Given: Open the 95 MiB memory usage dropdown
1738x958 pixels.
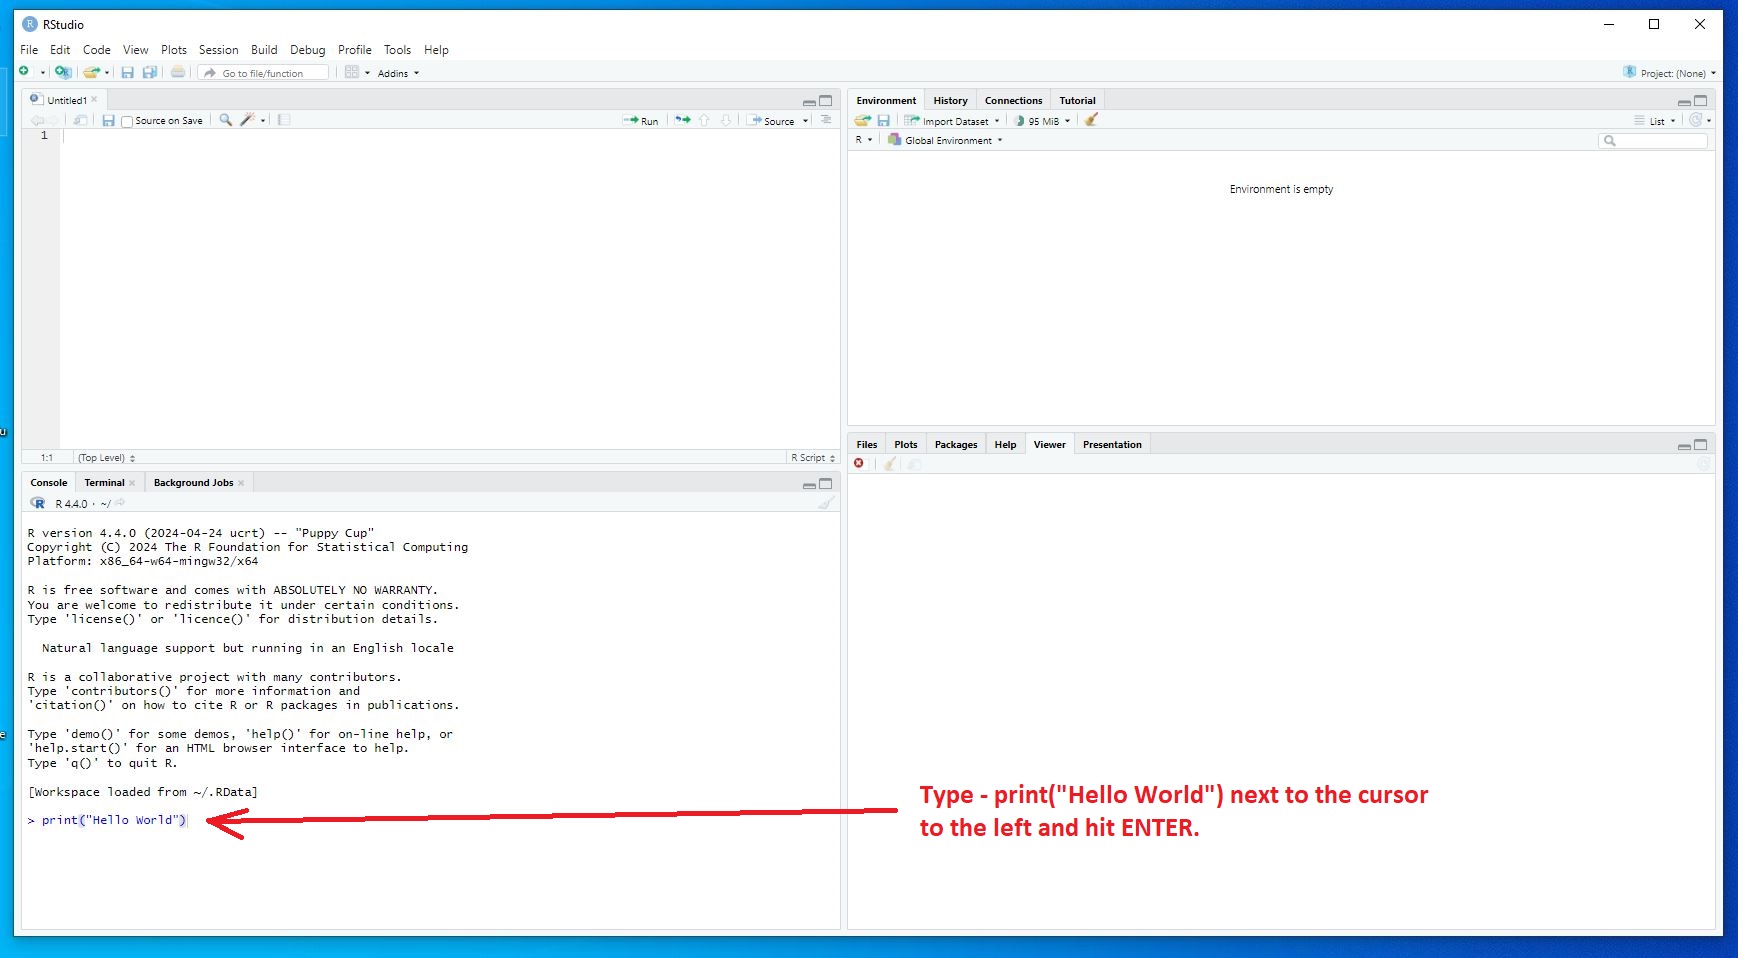Looking at the screenshot, I should pos(1043,121).
